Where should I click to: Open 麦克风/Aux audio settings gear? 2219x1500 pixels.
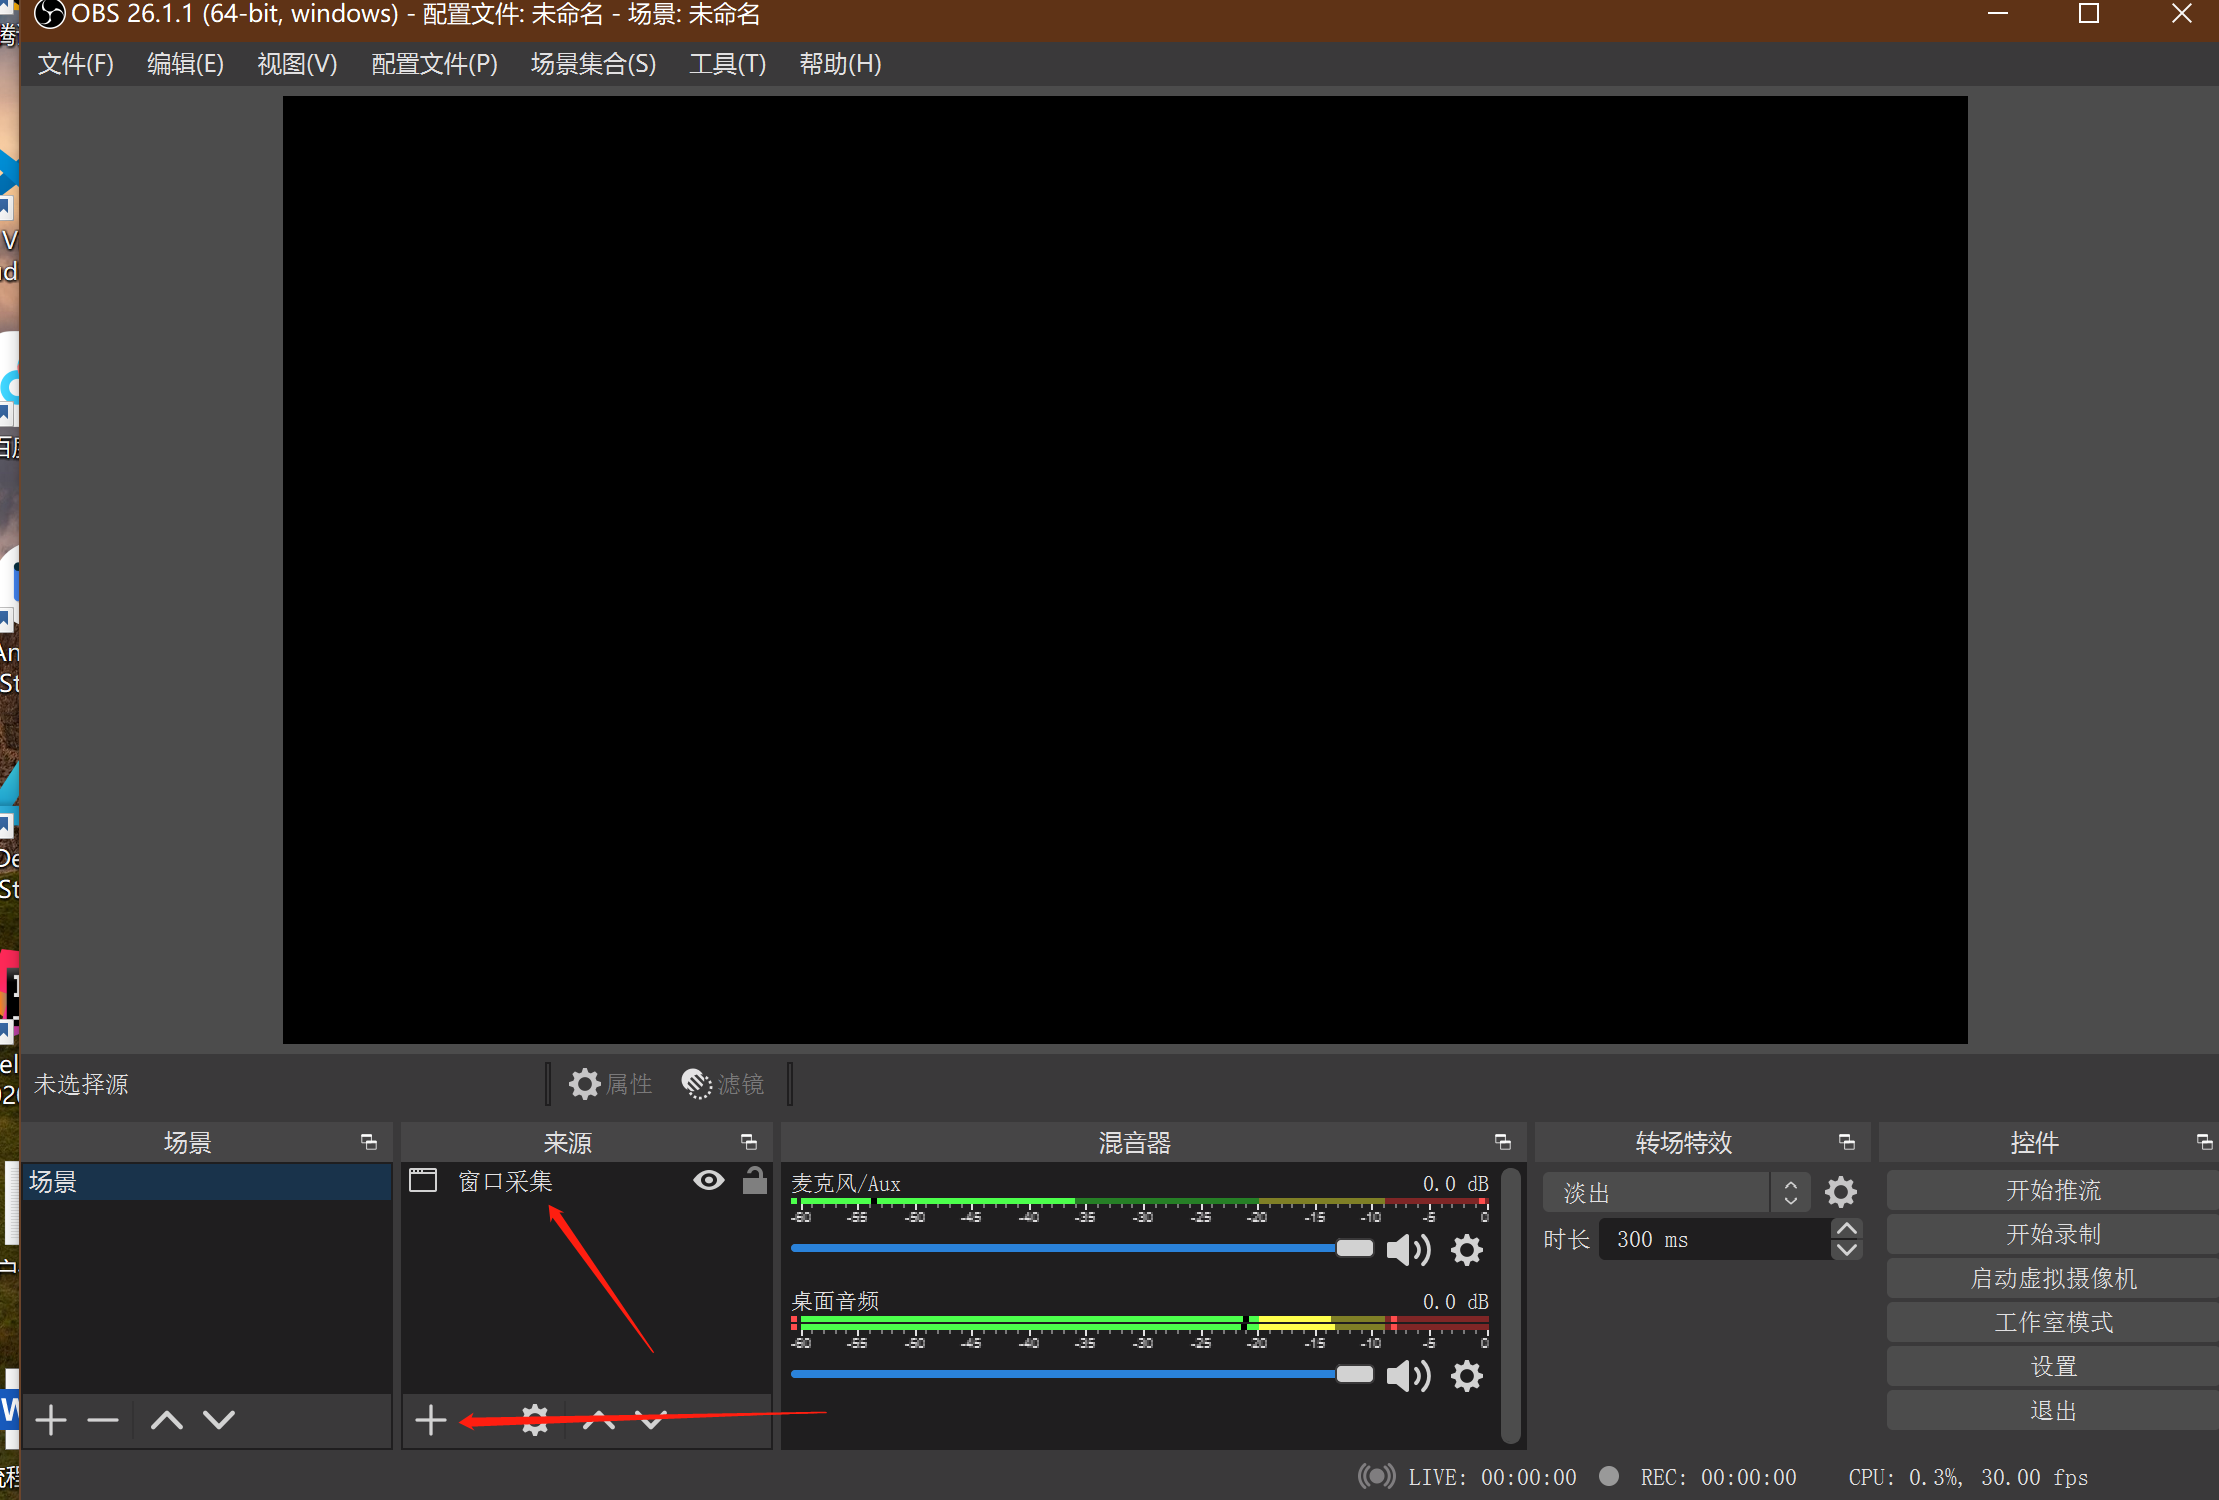[x=1467, y=1249]
